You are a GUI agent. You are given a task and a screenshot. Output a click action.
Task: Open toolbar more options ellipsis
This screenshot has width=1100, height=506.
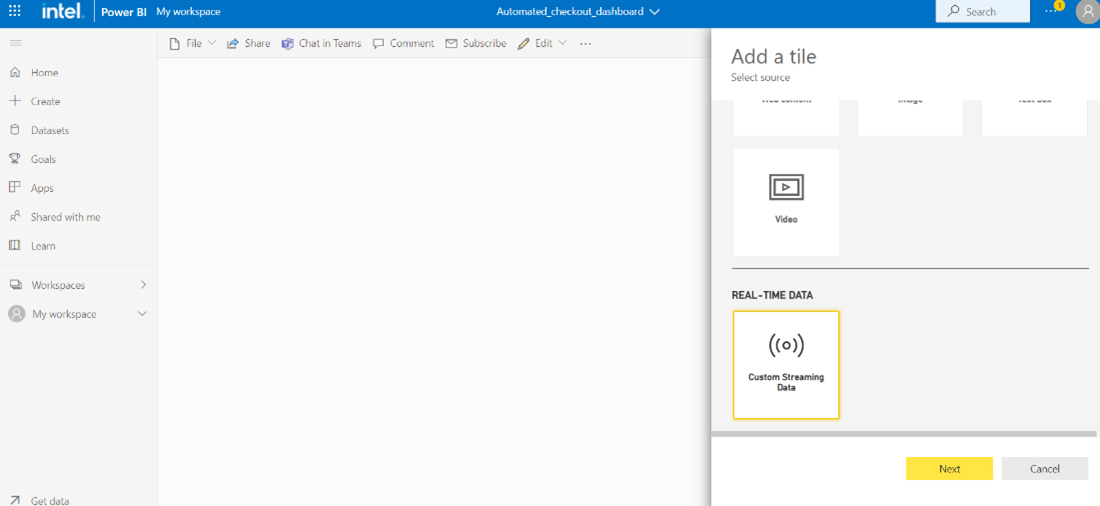585,44
